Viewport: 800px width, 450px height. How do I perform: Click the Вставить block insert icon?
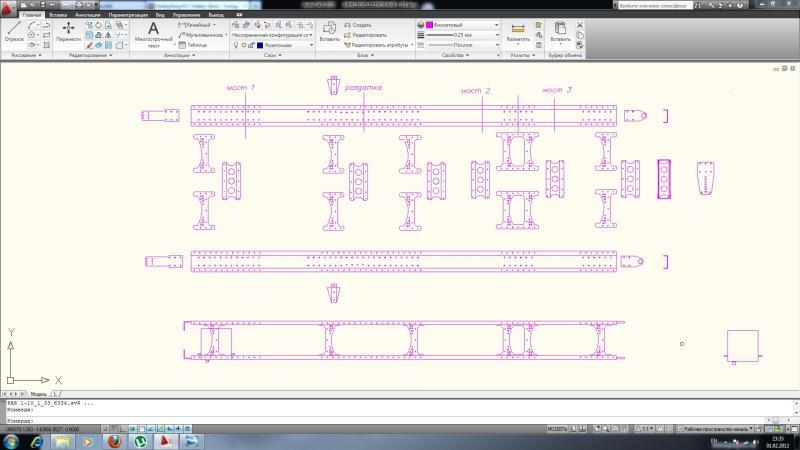pyautogui.click(x=329, y=32)
